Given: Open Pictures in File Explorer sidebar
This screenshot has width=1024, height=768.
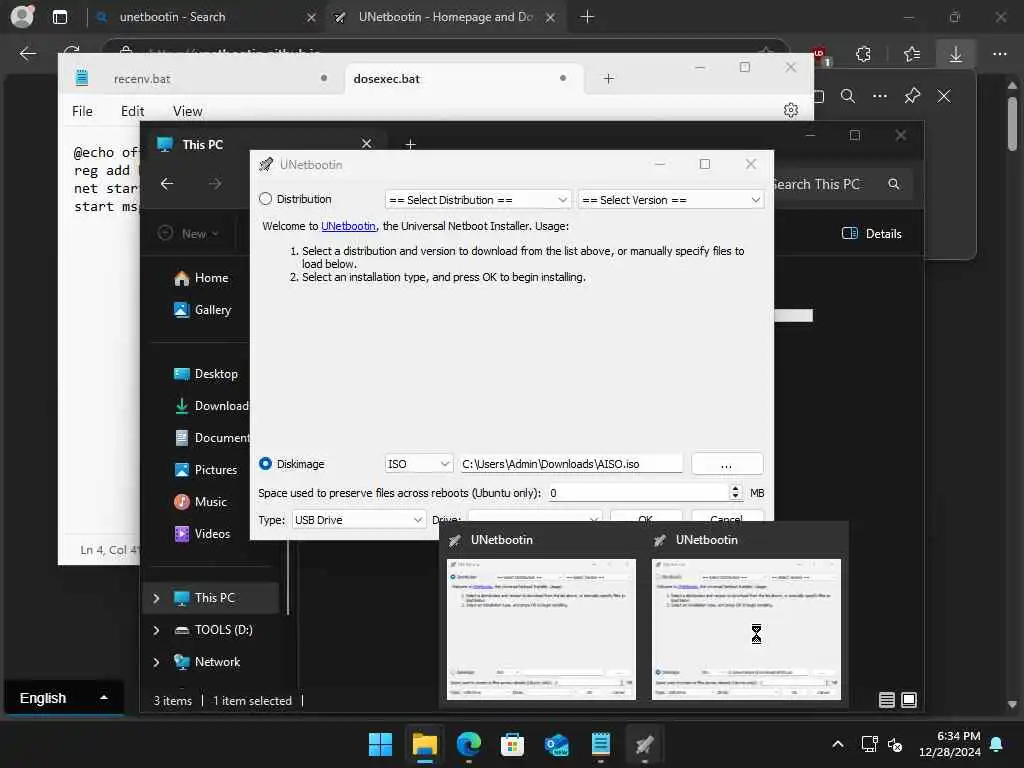Looking at the screenshot, I should point(206,470).
